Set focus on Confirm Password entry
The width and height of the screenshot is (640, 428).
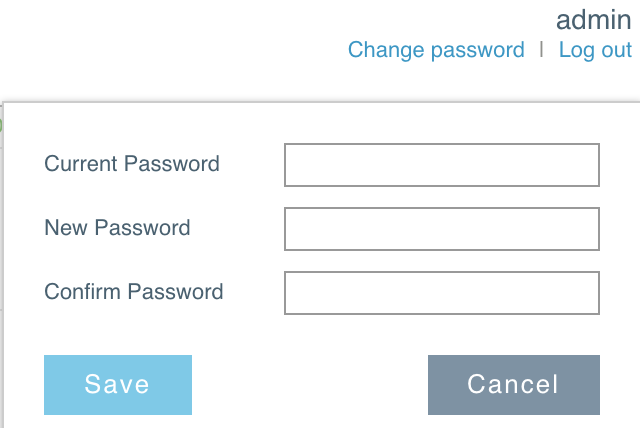pyautogui.click(x=442, y=293)
